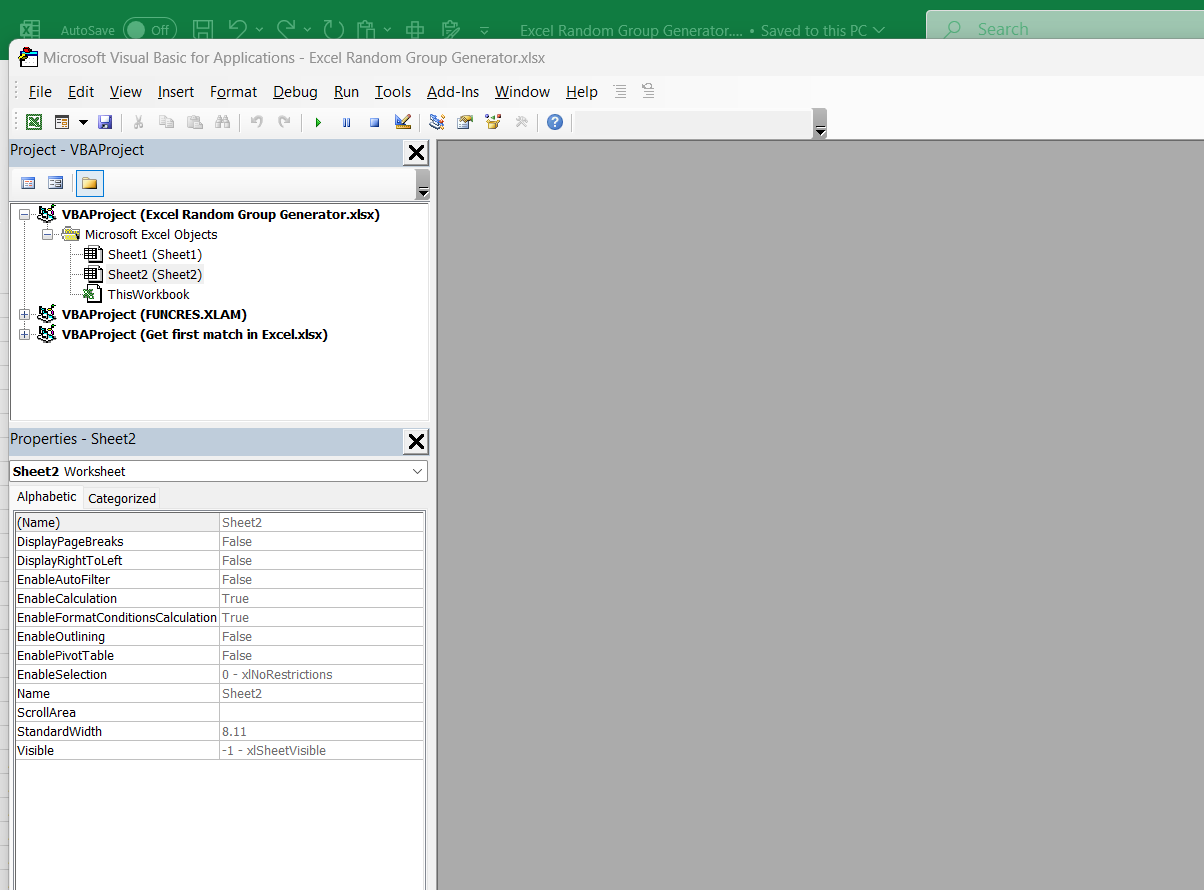Open Standard toolbar options overflow arrow
The width and height of the screenshot is (1204, 890).
820,124
